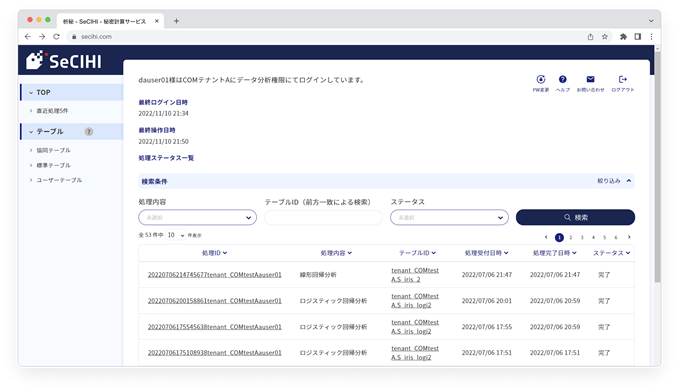The image size is (678, 390).
Task: Toggle the browser side panel icon
Action: coord(637,37)
